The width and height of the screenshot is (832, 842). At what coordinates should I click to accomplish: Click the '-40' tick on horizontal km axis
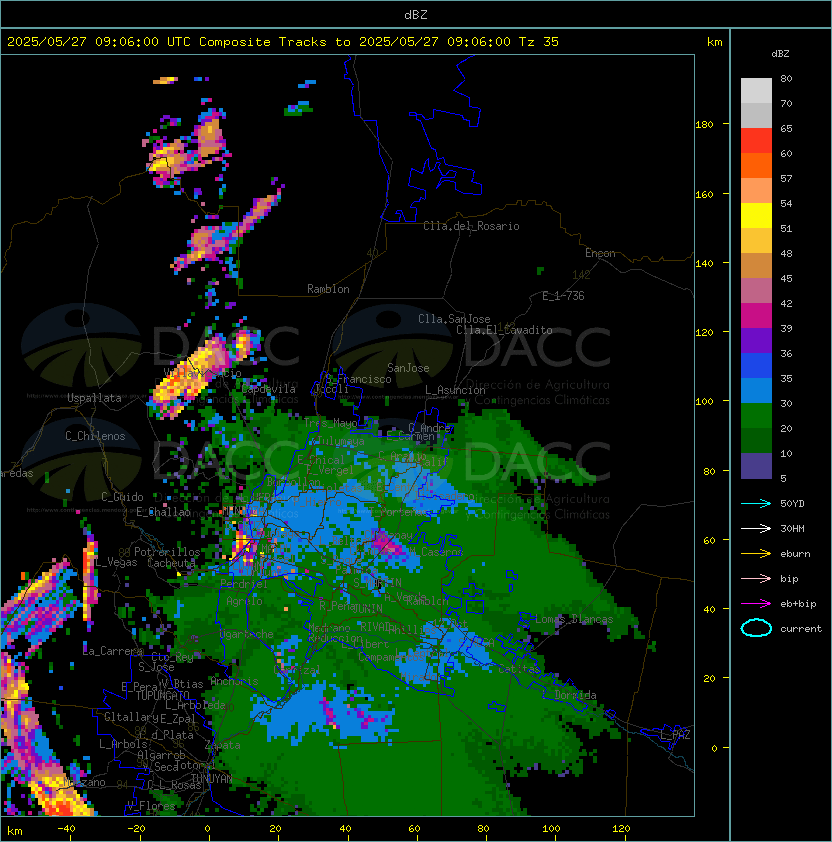pyautogui.click(x=67, y=829)
